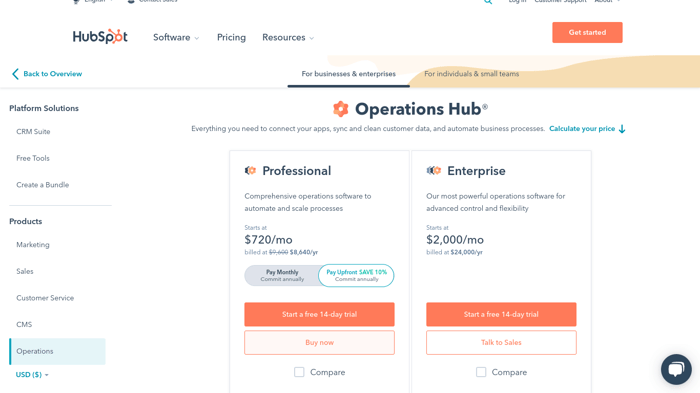
Task: Click the Buy now button
Action: (x=319, y=343)
